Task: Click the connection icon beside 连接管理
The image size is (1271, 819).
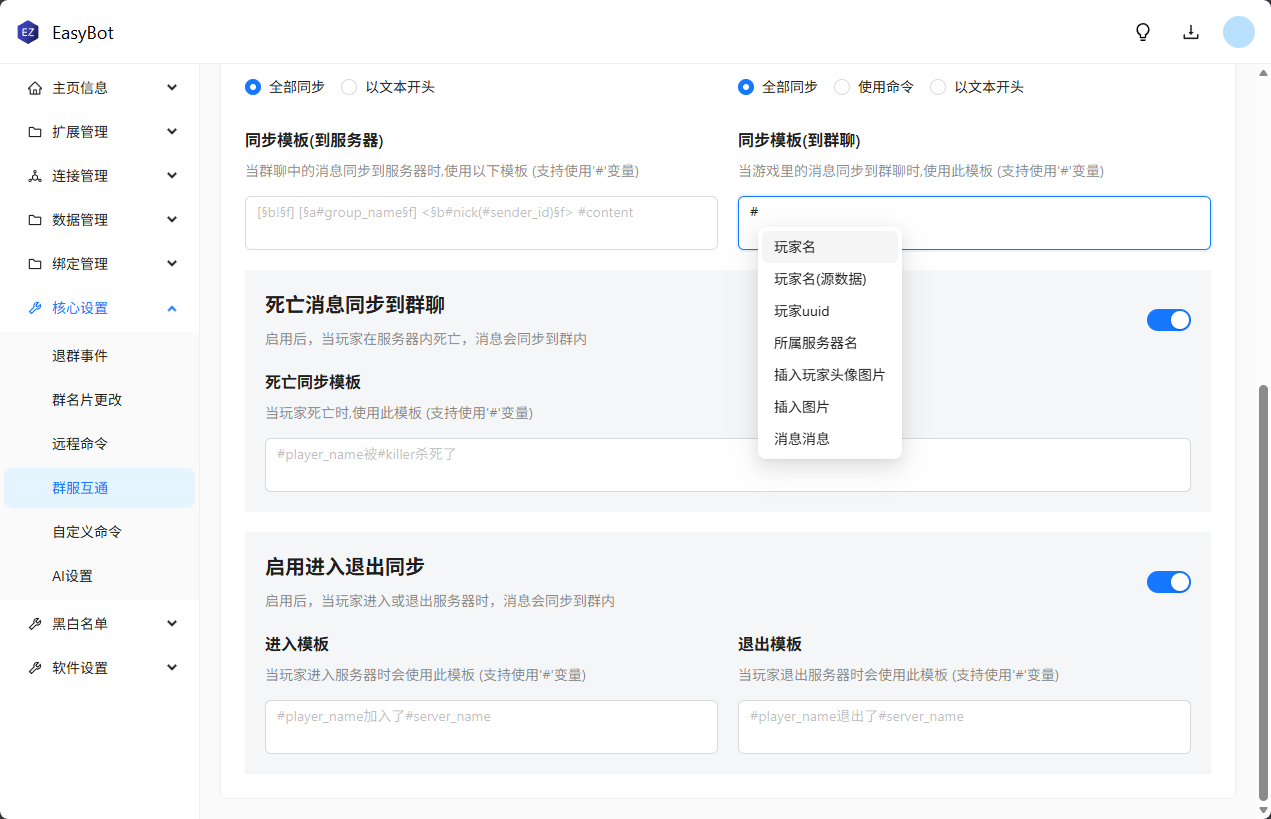Action: click(35, 176)
